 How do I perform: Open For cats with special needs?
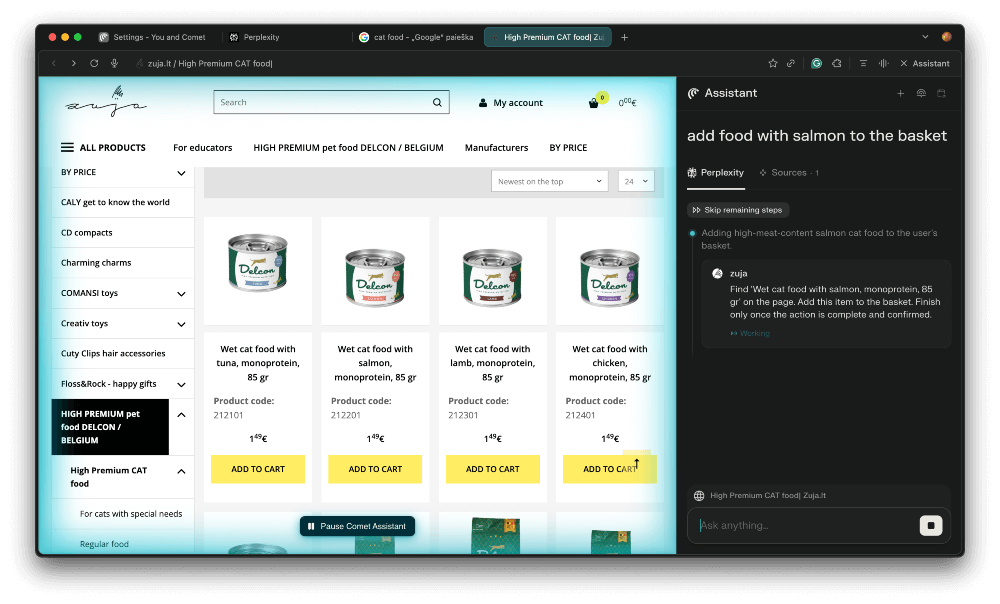pyautogui.click(x=131, y=514)
